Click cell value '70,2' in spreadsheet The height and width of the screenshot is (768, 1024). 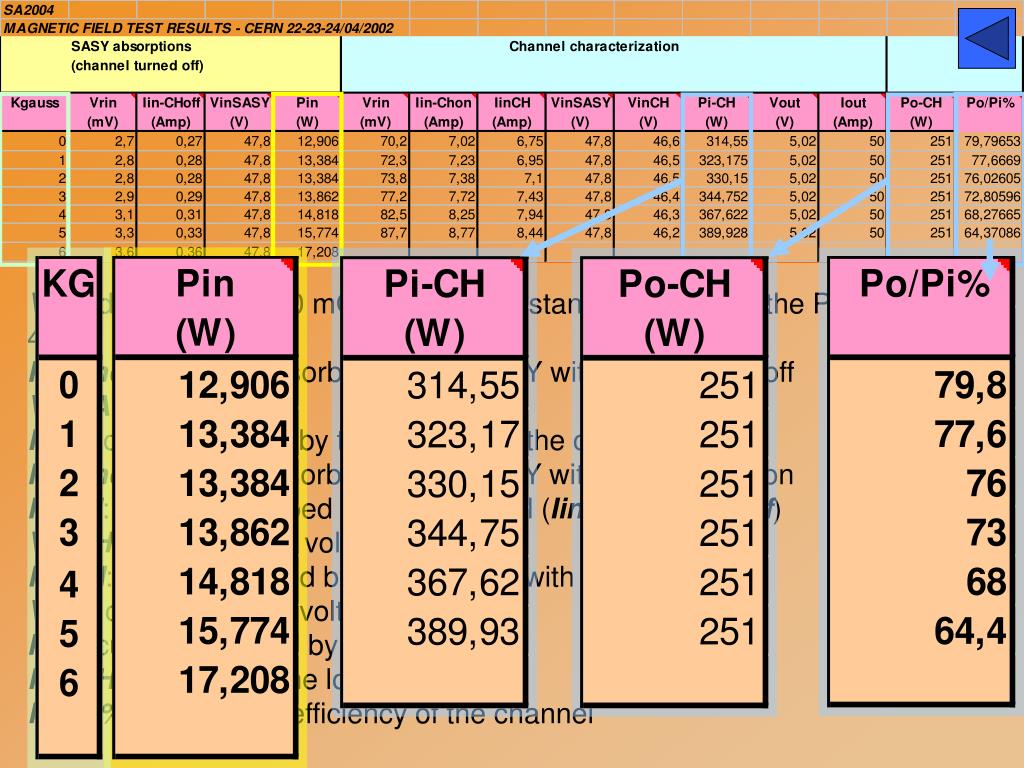pos(393,141)
